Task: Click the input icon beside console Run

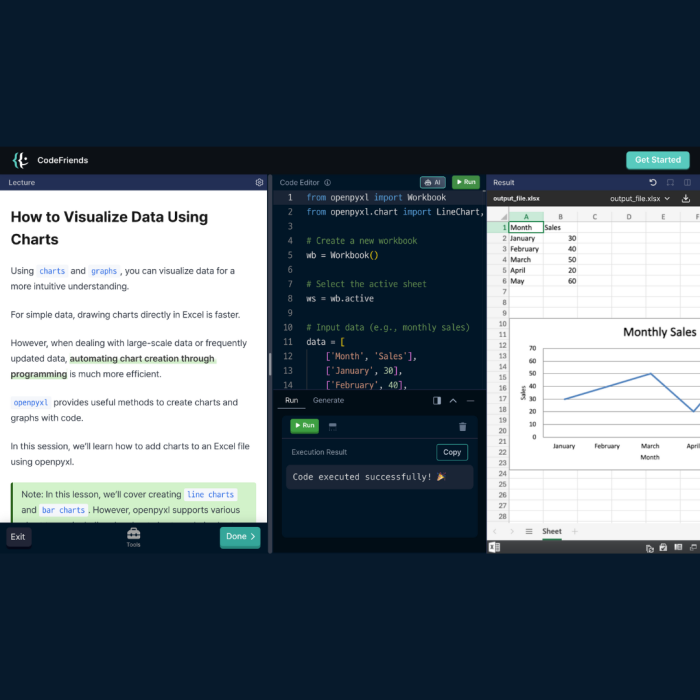Action: (333, 426)
